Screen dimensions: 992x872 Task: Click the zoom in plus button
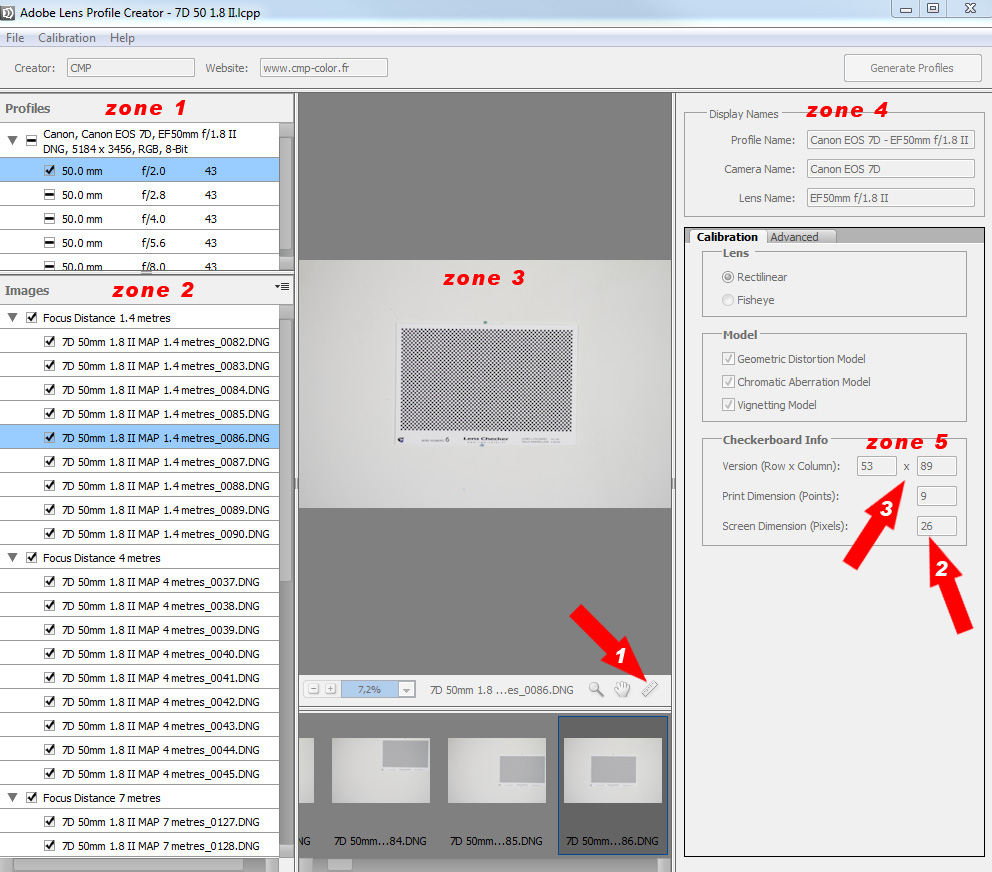click(330, 689)
